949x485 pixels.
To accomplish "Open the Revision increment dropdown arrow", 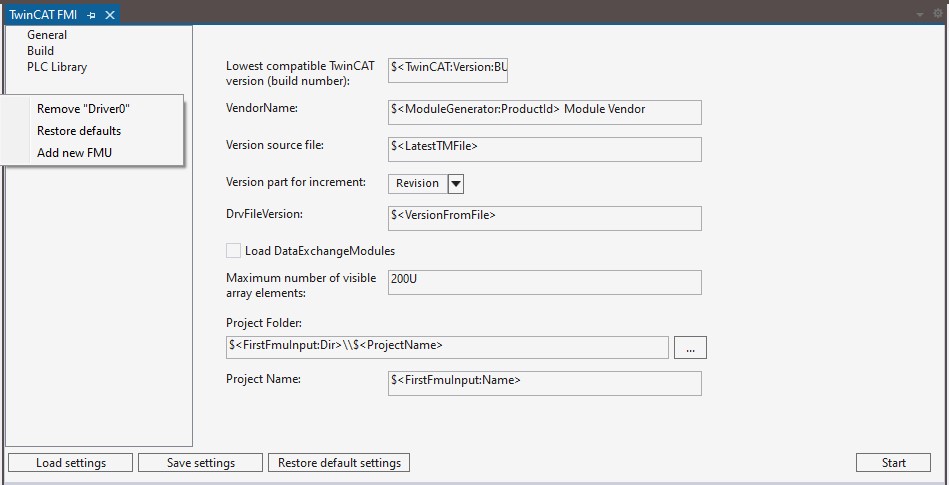I will [x=456, y=183].
